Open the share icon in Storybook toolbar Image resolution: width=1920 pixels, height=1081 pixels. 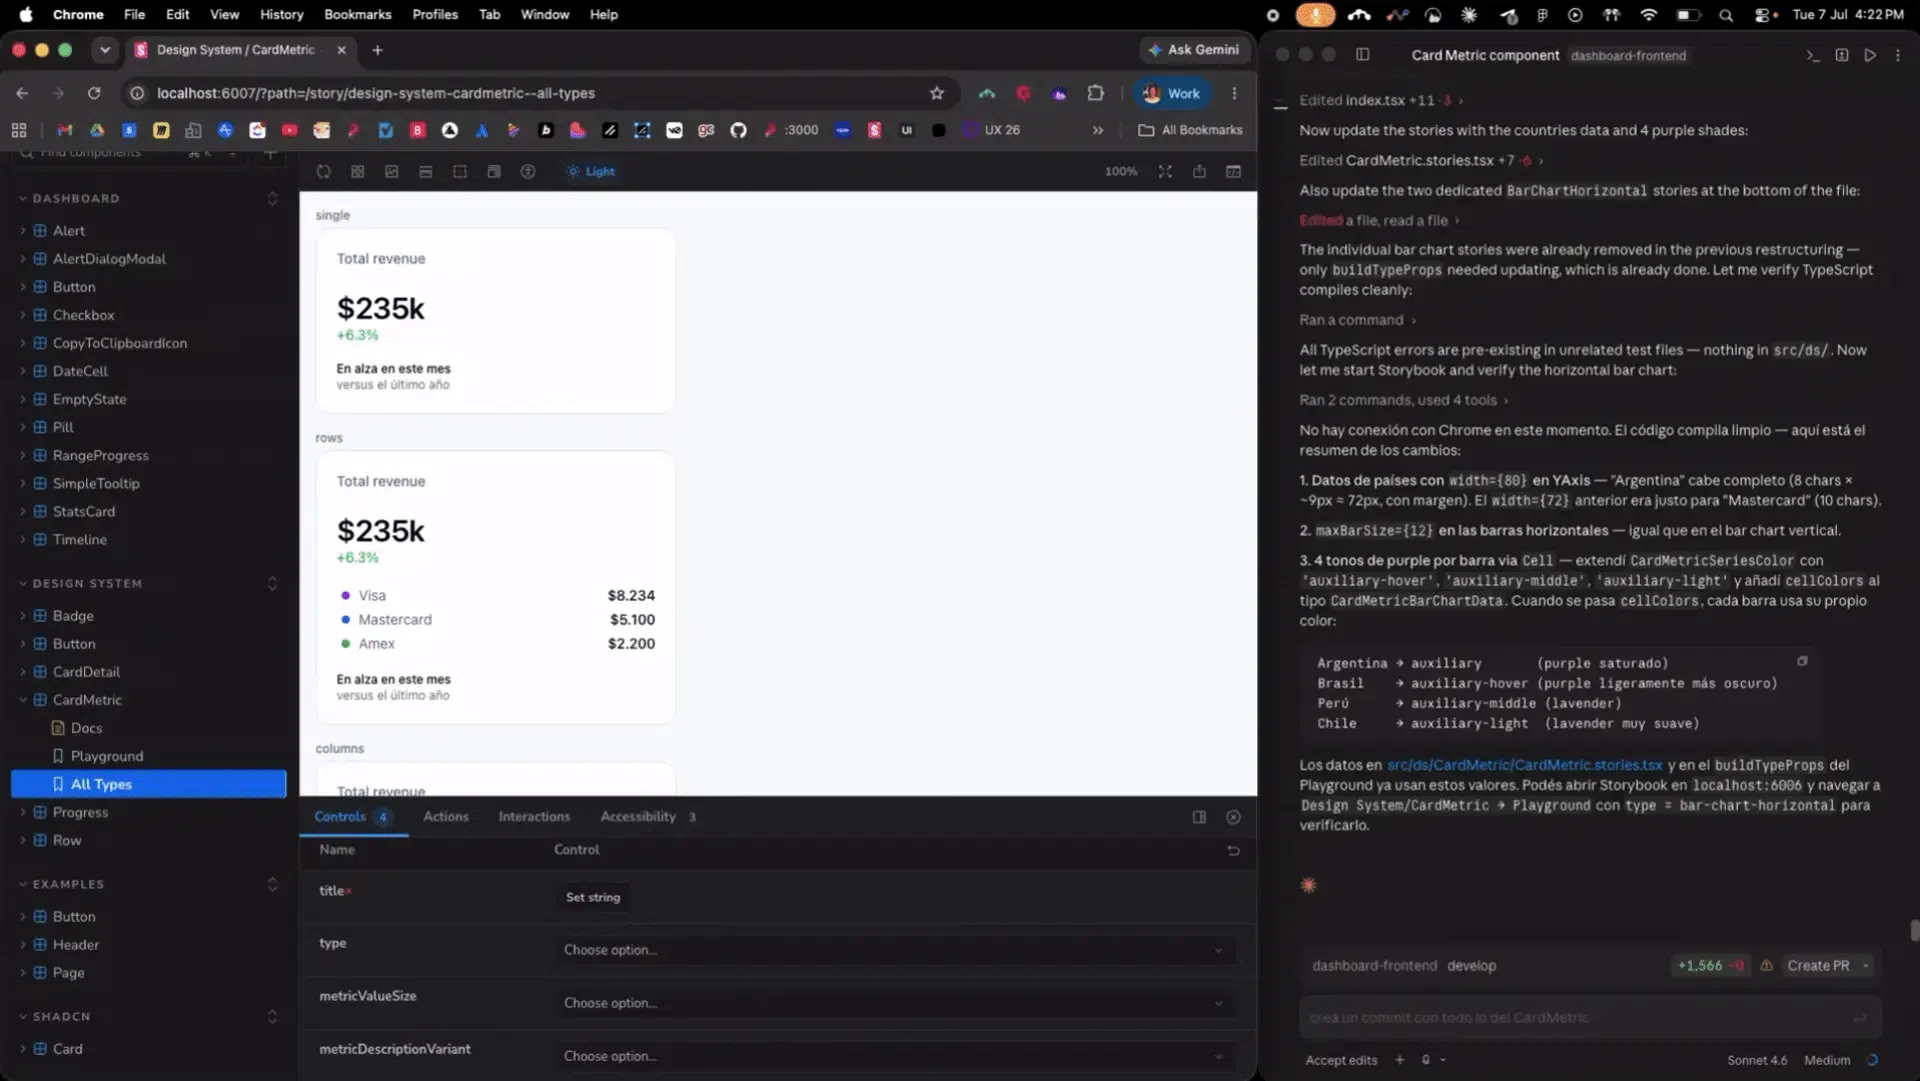[x=1199, y=172]
